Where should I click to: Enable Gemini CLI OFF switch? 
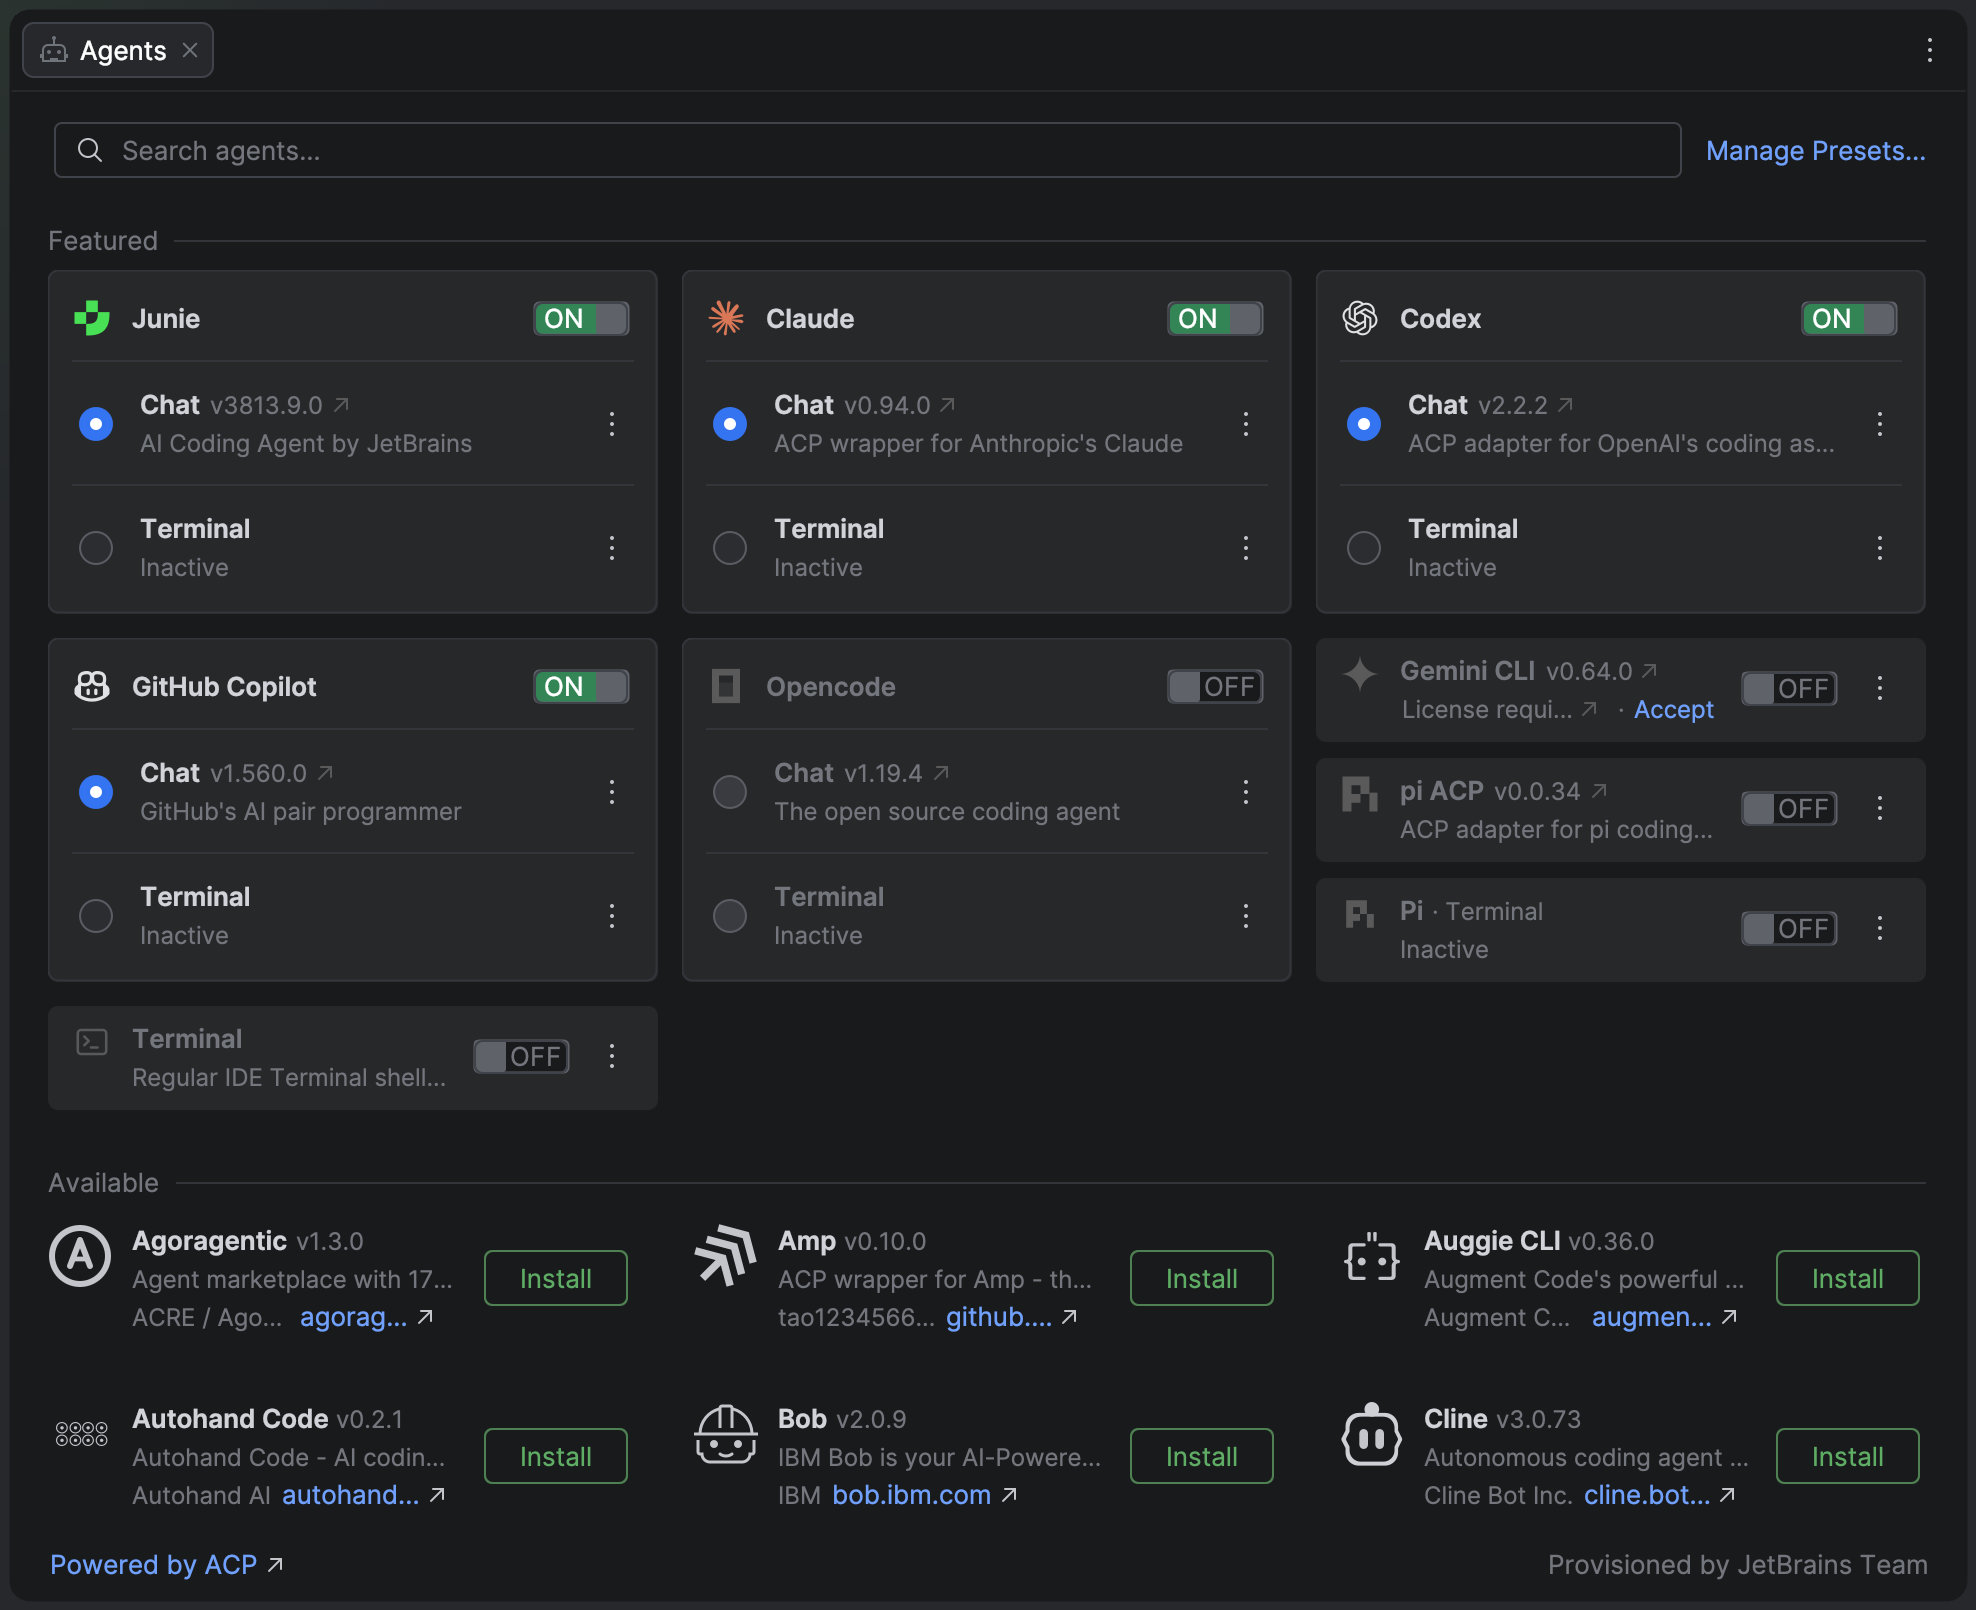click(x=1789, y=689)
